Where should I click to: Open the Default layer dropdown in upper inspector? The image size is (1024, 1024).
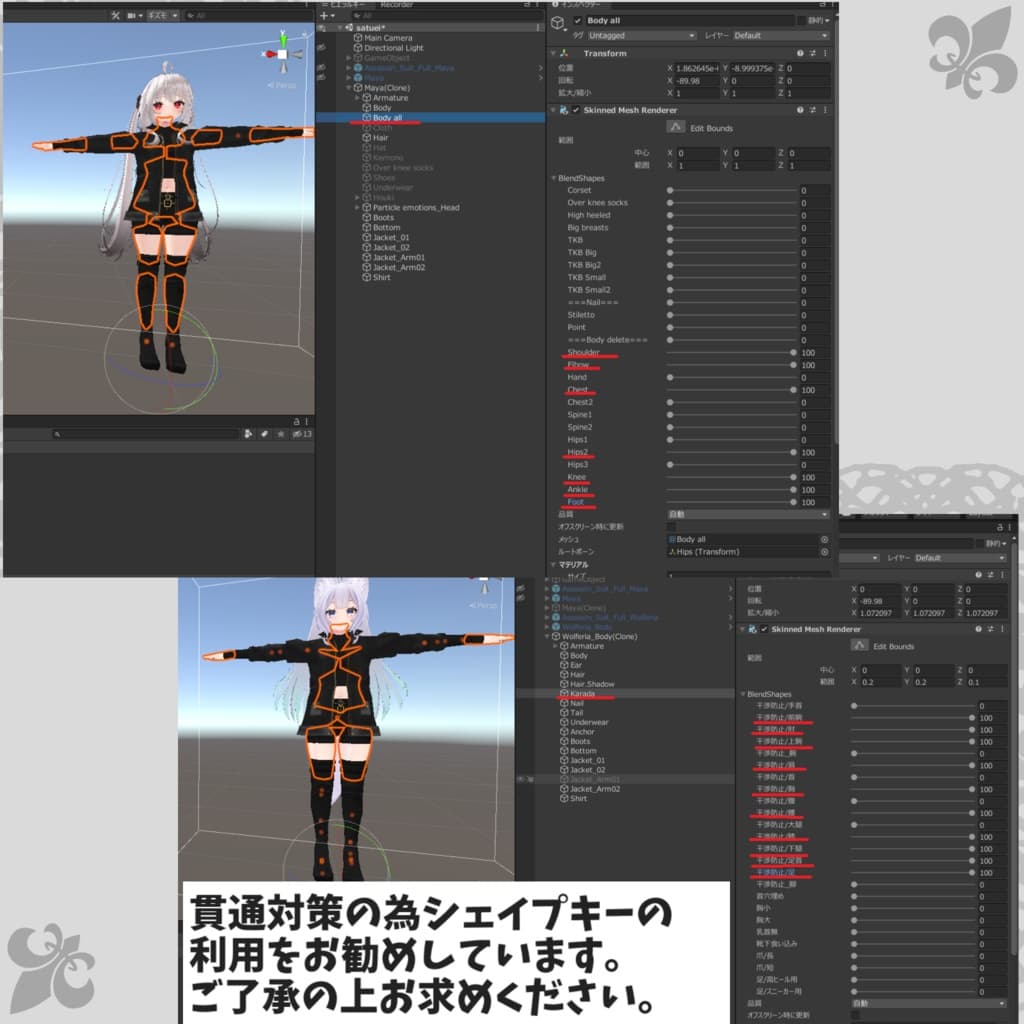(x=780, y=35)
